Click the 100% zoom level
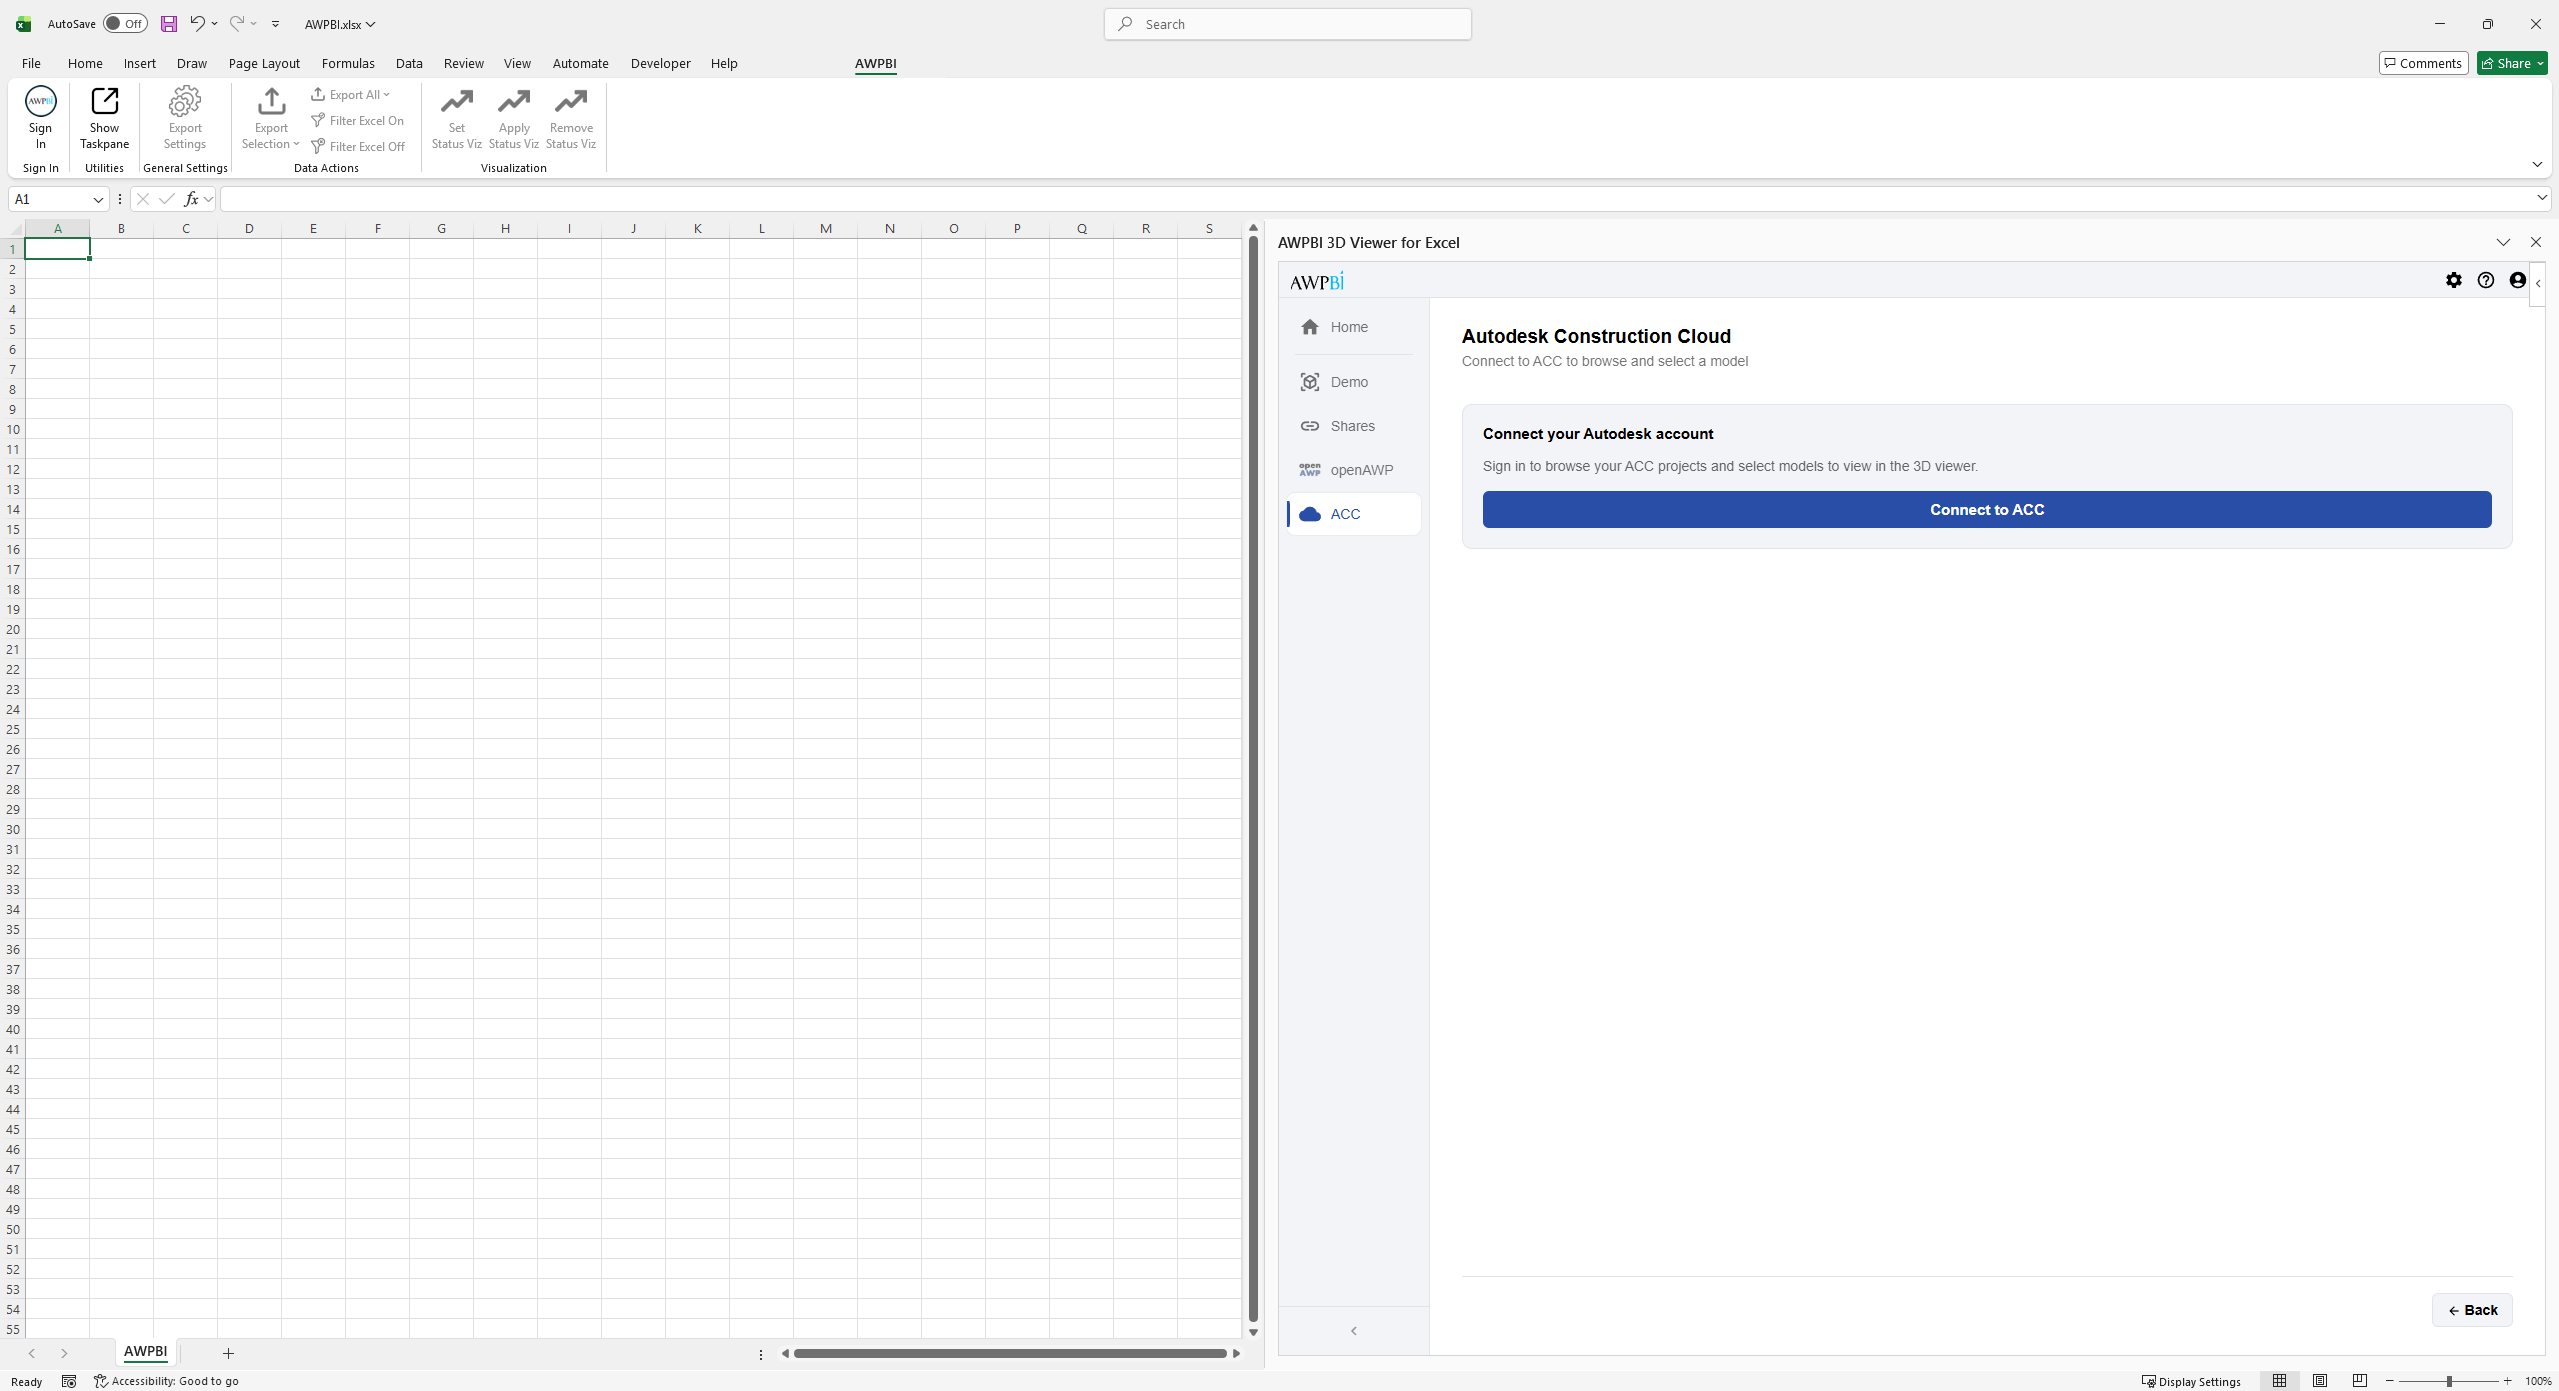Viewport: 2559px width, 1391px height. (x=2538, y=1381)
